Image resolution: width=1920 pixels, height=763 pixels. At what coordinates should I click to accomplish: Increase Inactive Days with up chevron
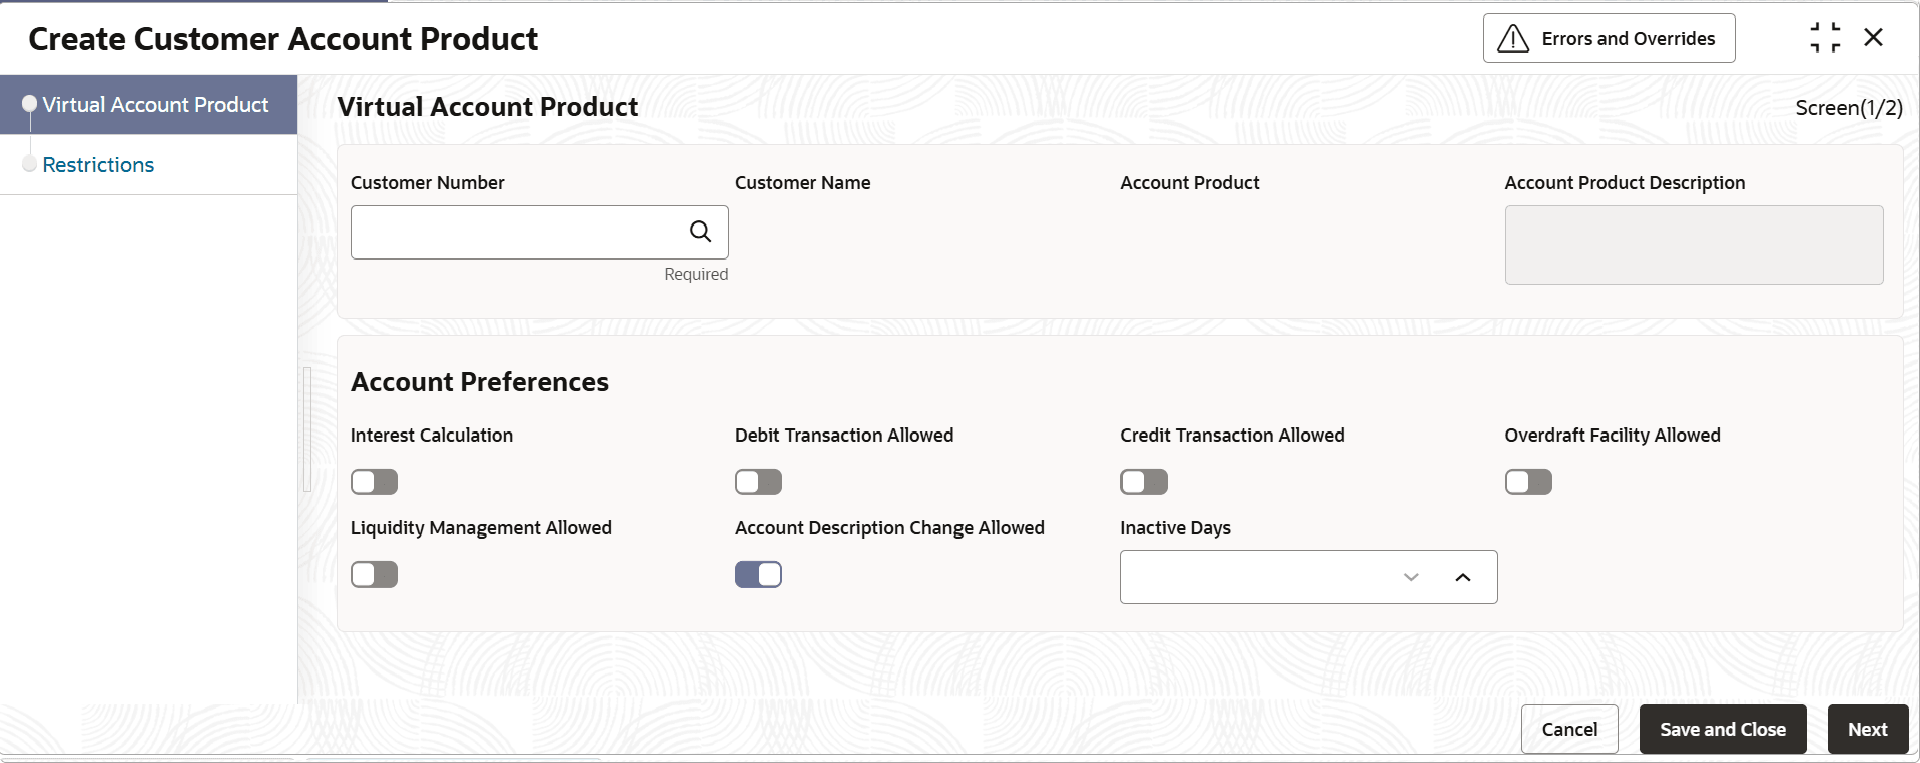(1463, 577)
